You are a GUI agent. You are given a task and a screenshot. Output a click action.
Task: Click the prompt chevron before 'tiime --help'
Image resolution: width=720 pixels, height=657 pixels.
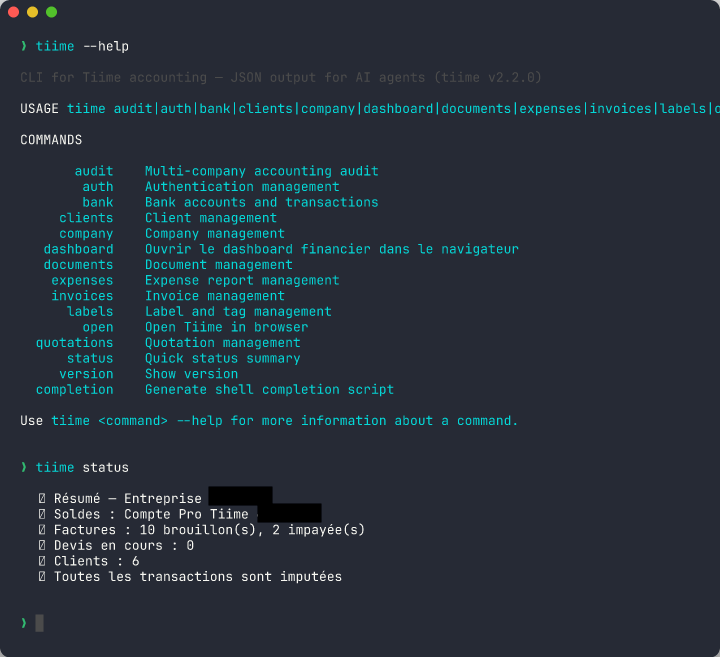[x=24, y=47]
